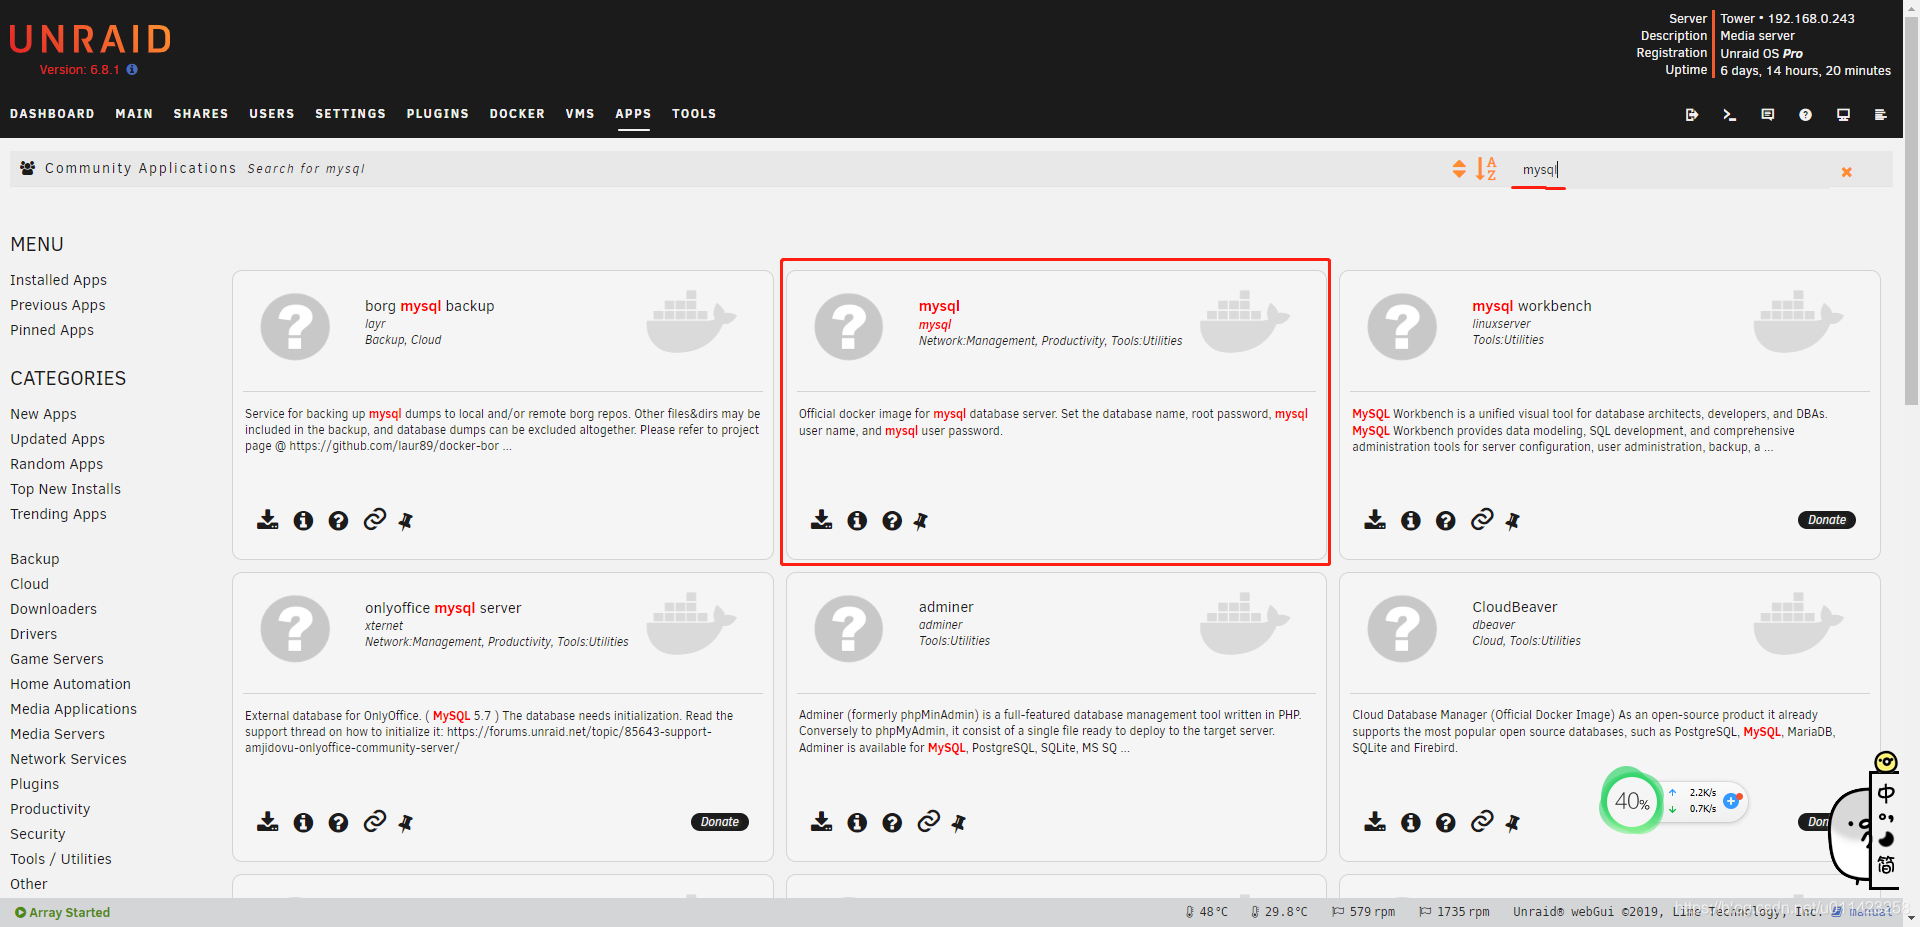Pin the borg mysql backup app
Image resolution: width=1920 pixels, height=927 pixels.
[405, 521]
